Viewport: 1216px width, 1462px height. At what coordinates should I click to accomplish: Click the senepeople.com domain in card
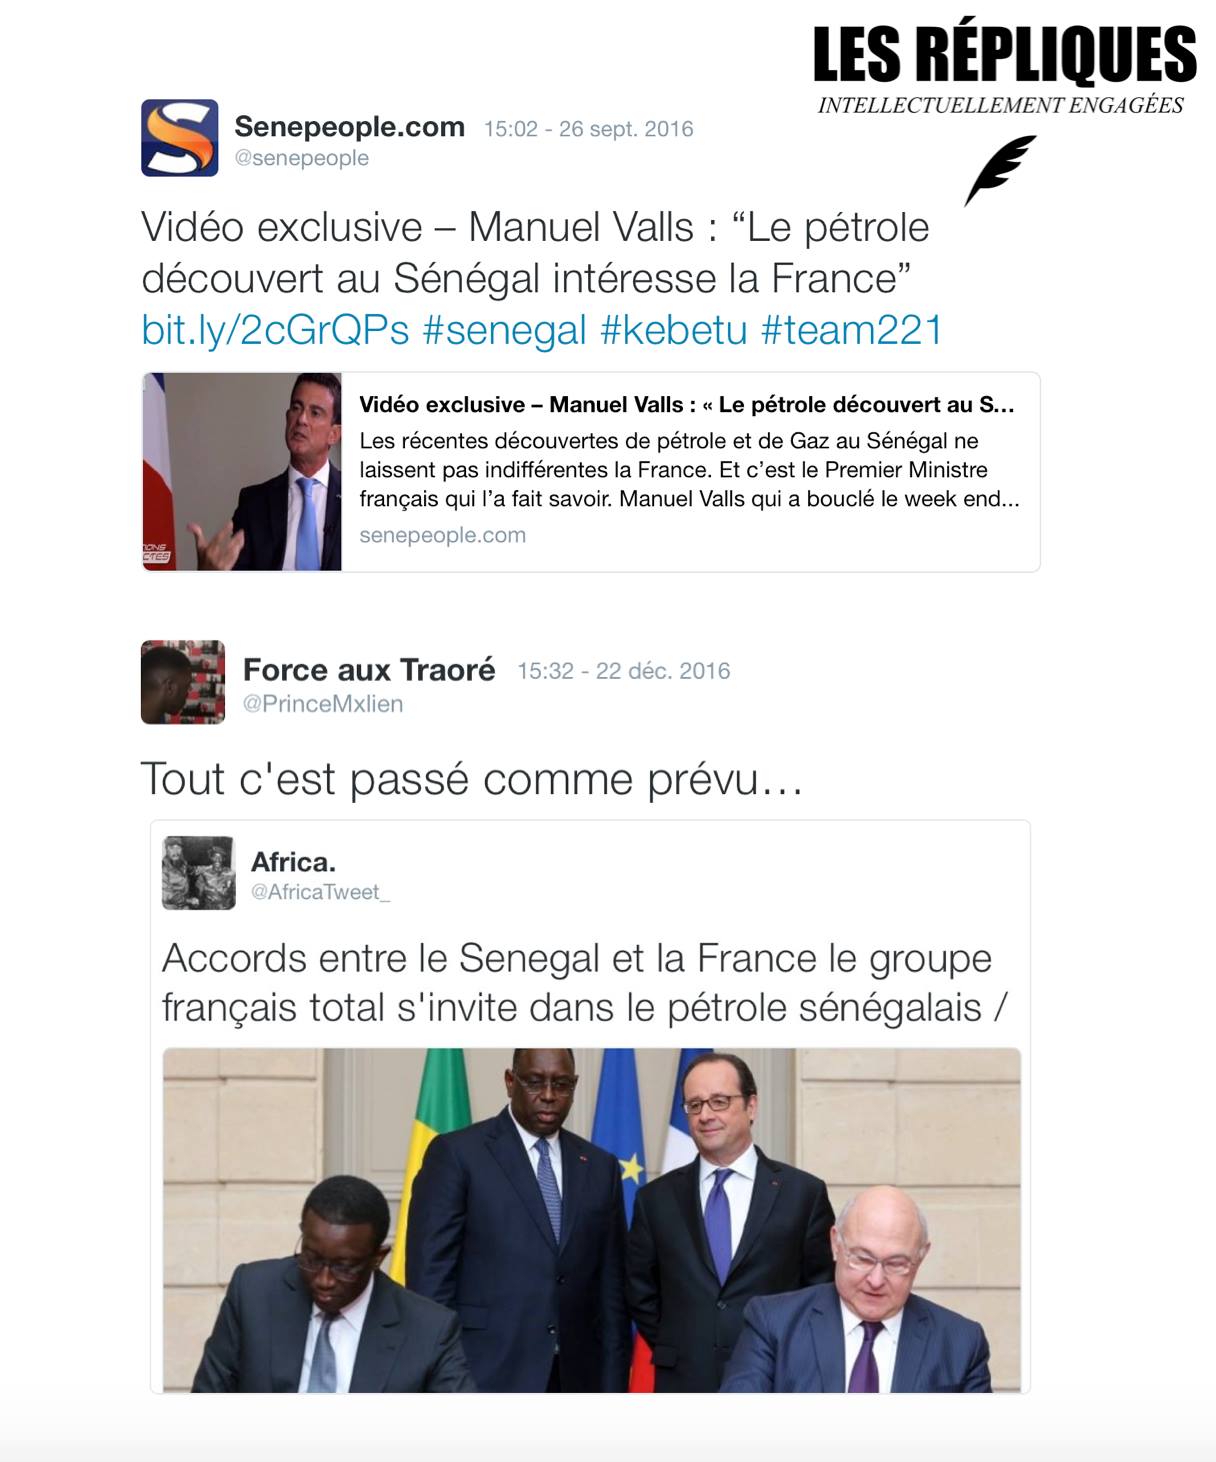pyautogui.click(x=442, y=535)
